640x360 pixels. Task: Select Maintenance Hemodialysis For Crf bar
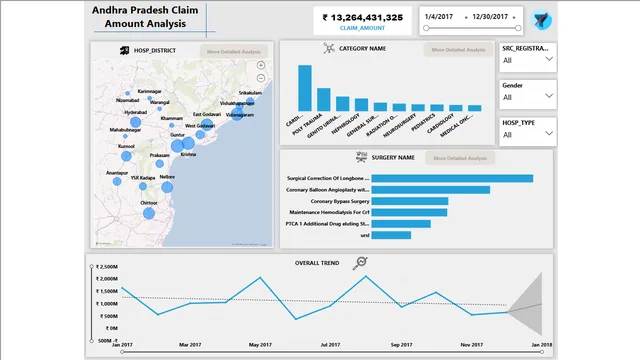pyautogui.click(x=409, y=212)
